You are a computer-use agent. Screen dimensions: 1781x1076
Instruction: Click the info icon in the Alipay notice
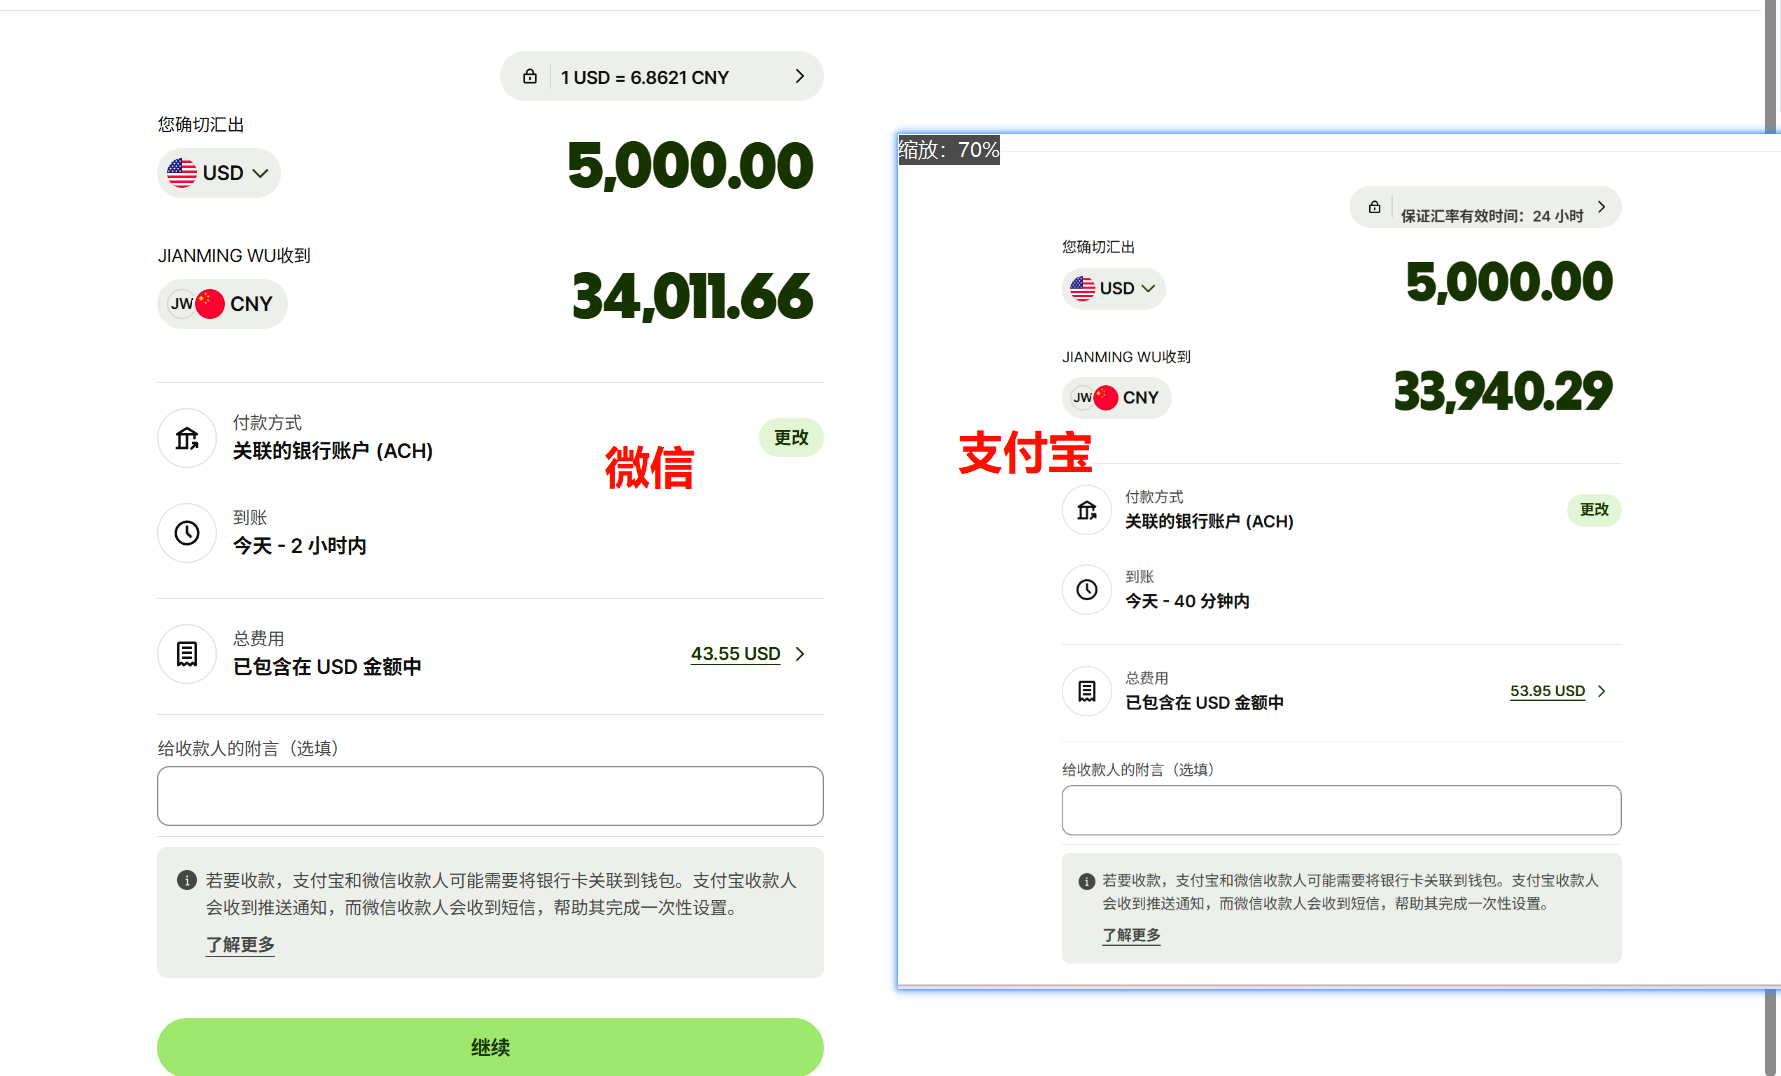click(x=1086, y=880)
